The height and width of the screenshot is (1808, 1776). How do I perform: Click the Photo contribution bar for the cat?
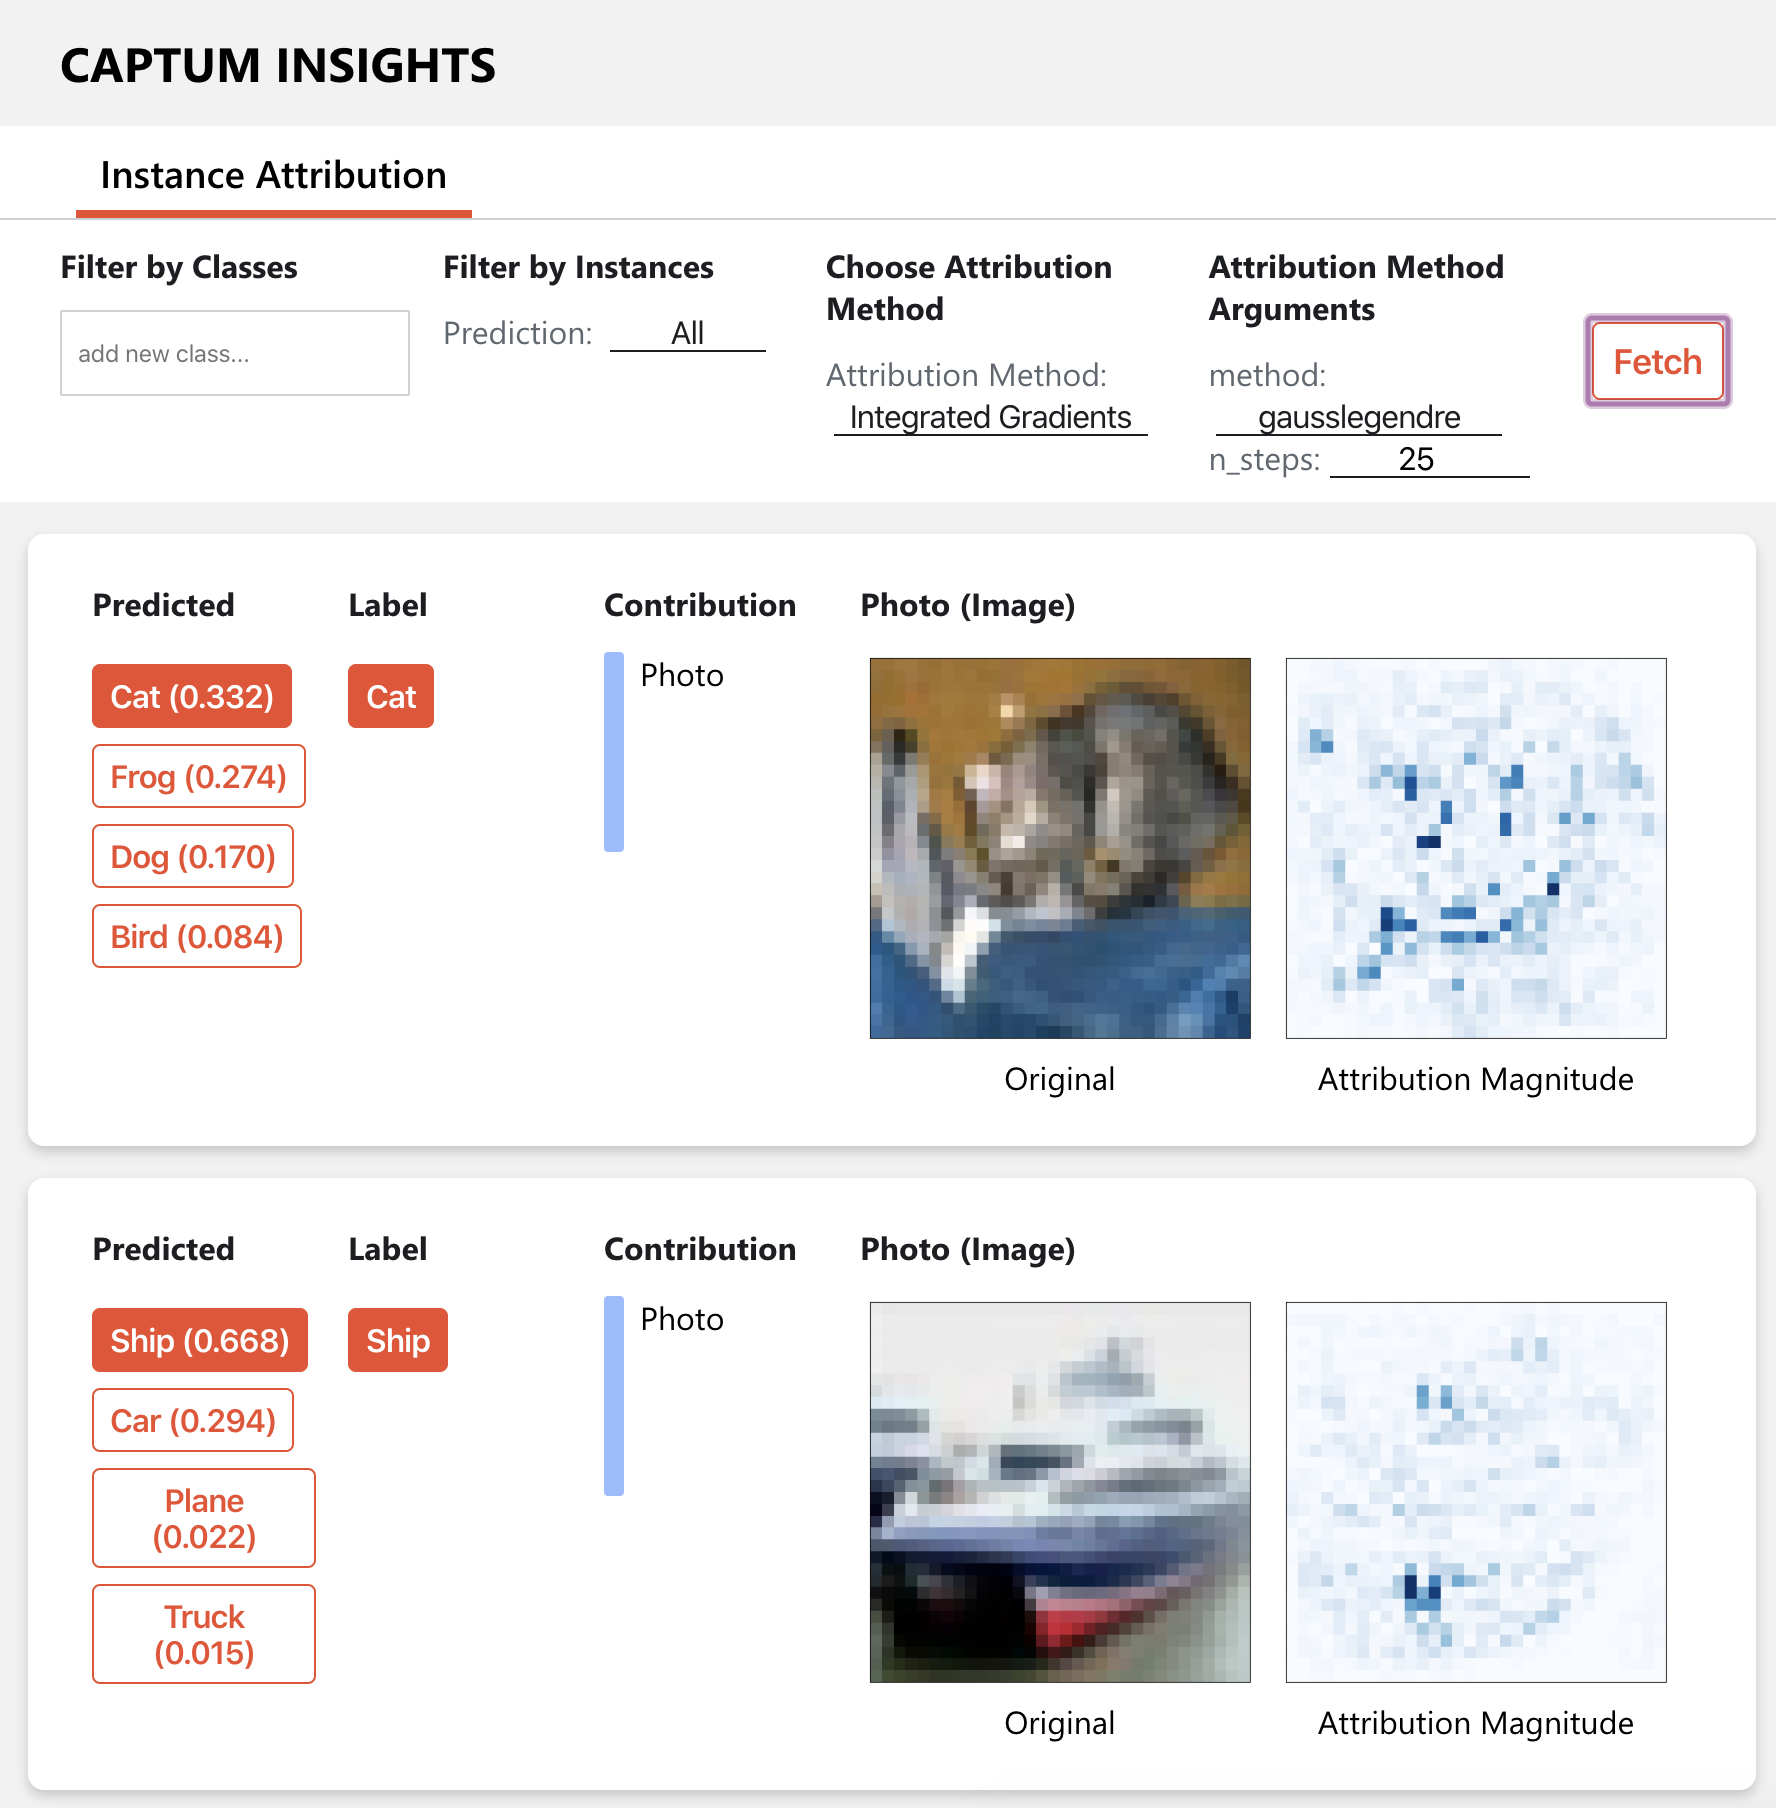[x=614, y=755]
